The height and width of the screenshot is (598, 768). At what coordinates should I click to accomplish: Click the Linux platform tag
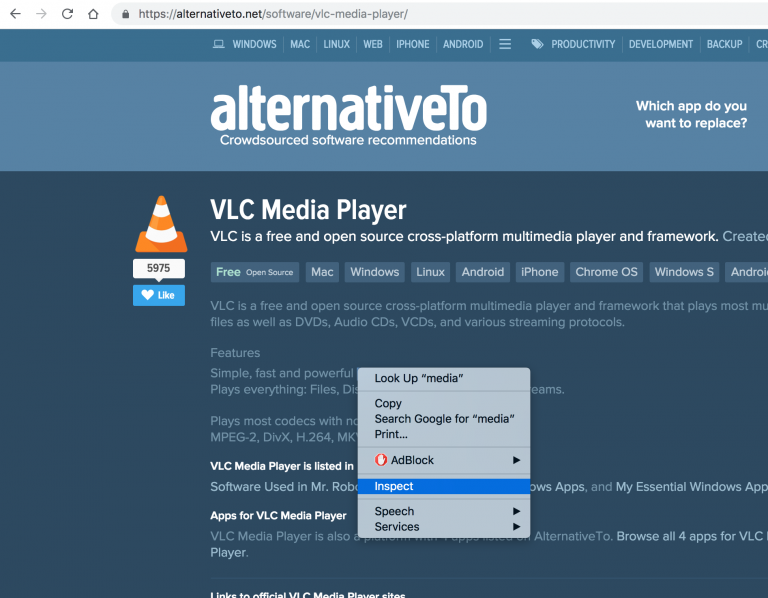pyautogui.click(x=431, y=272)
